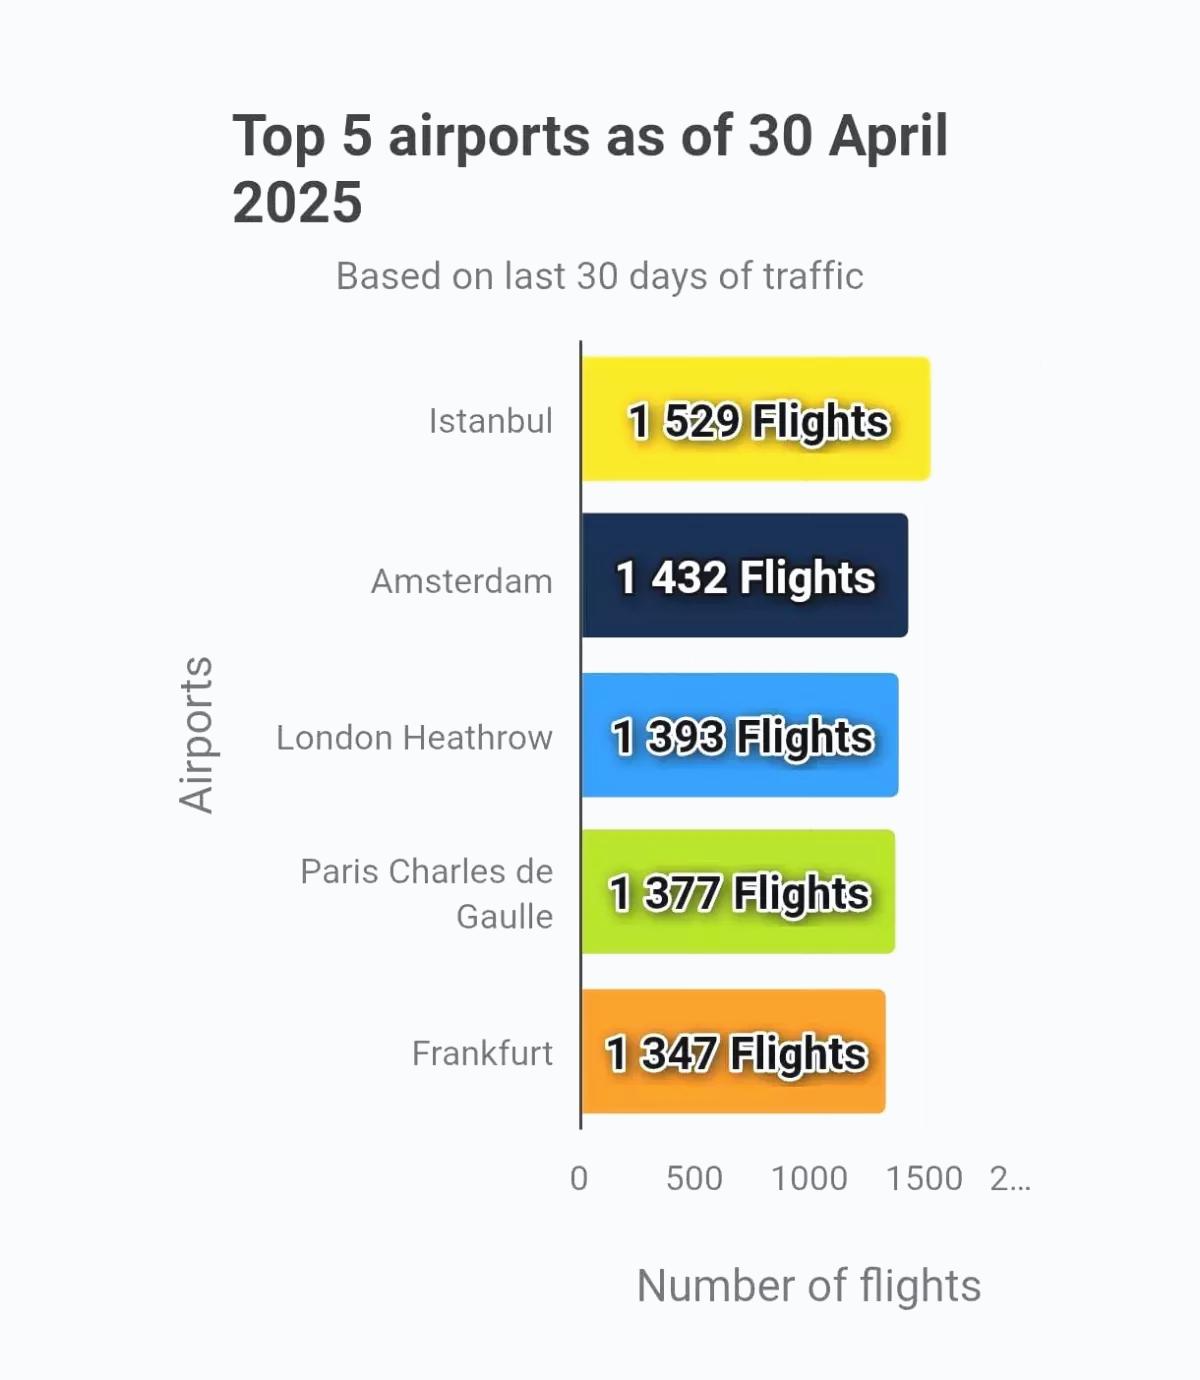
Task: Click the Paris Charles de Gaulle label
Action: (x=427, y=893)
